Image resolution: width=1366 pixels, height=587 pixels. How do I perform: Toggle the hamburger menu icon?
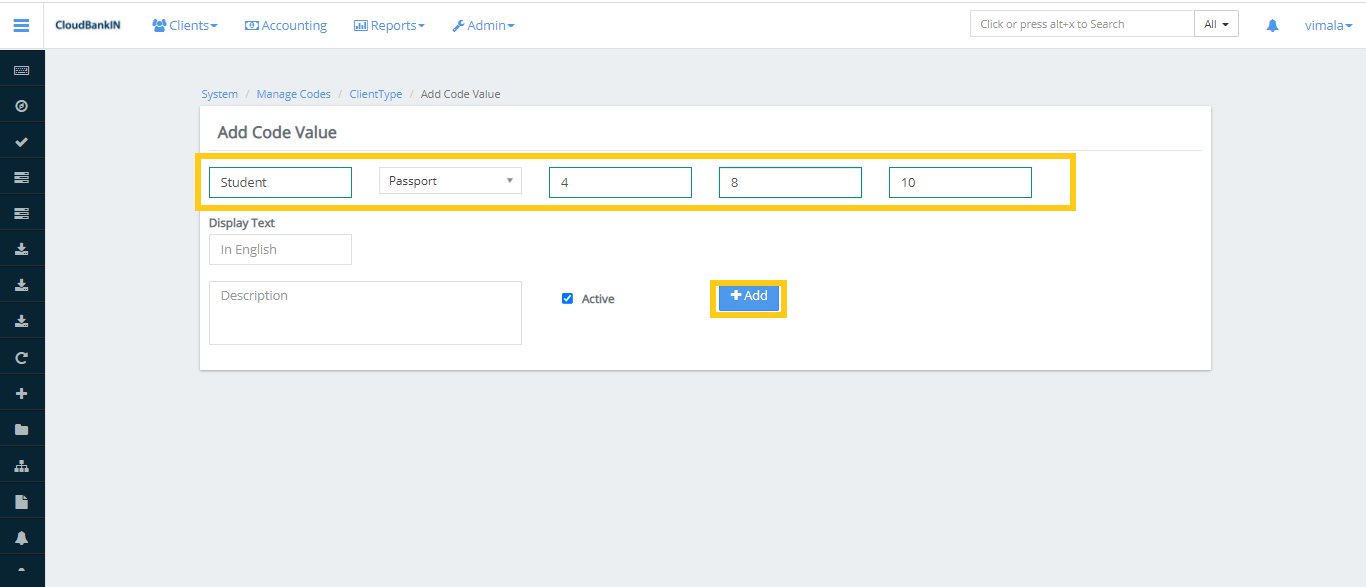(21, 25)
